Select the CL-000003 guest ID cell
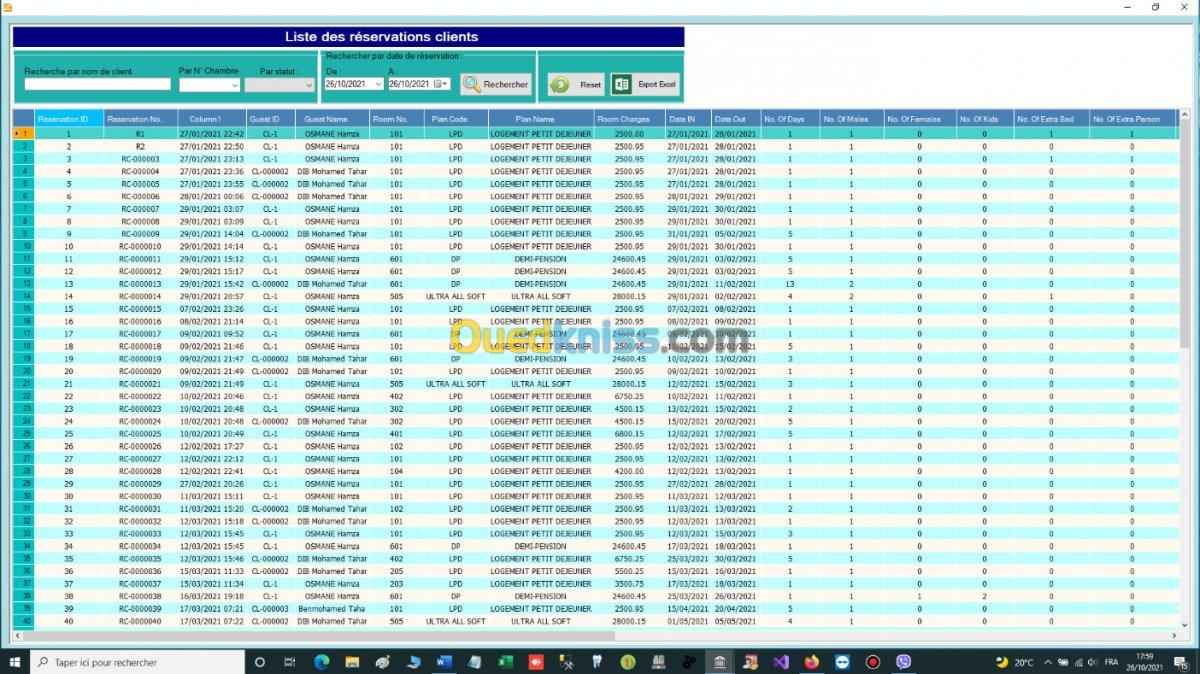 pyautogui.click(x=270, y=609)
